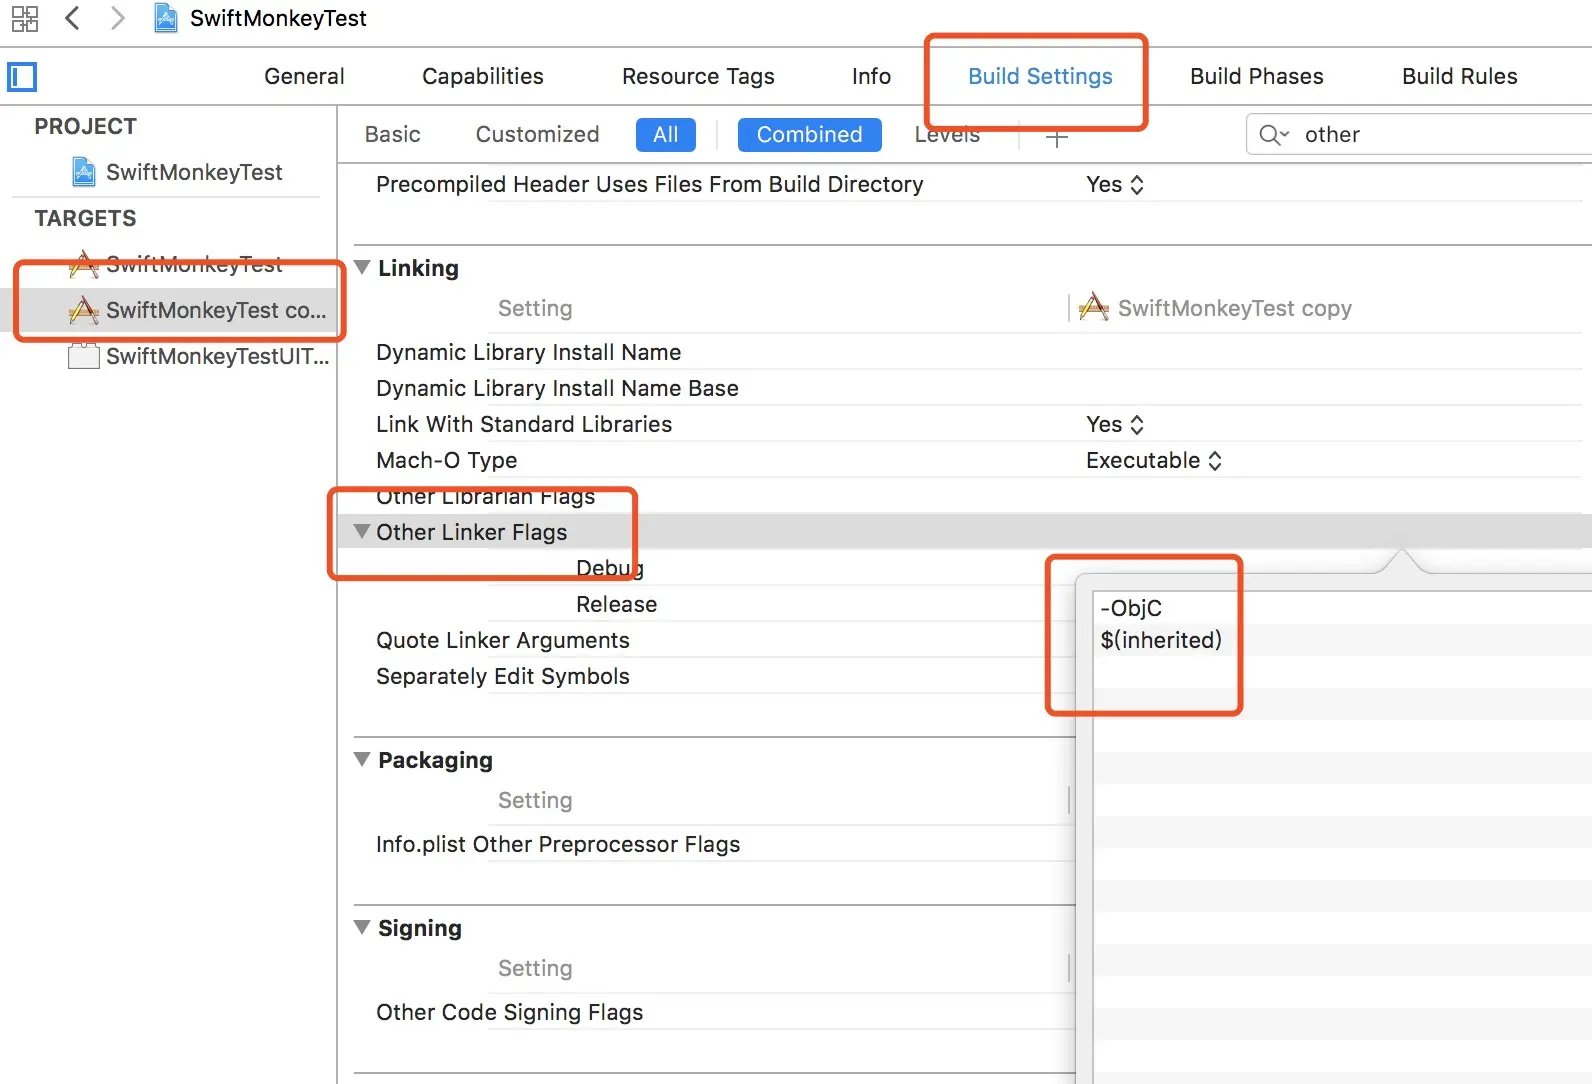Screen dimensions: 1592x1084
Task: Select the SwiftMonkeyTestUITests target
Action: pos(198,356)
